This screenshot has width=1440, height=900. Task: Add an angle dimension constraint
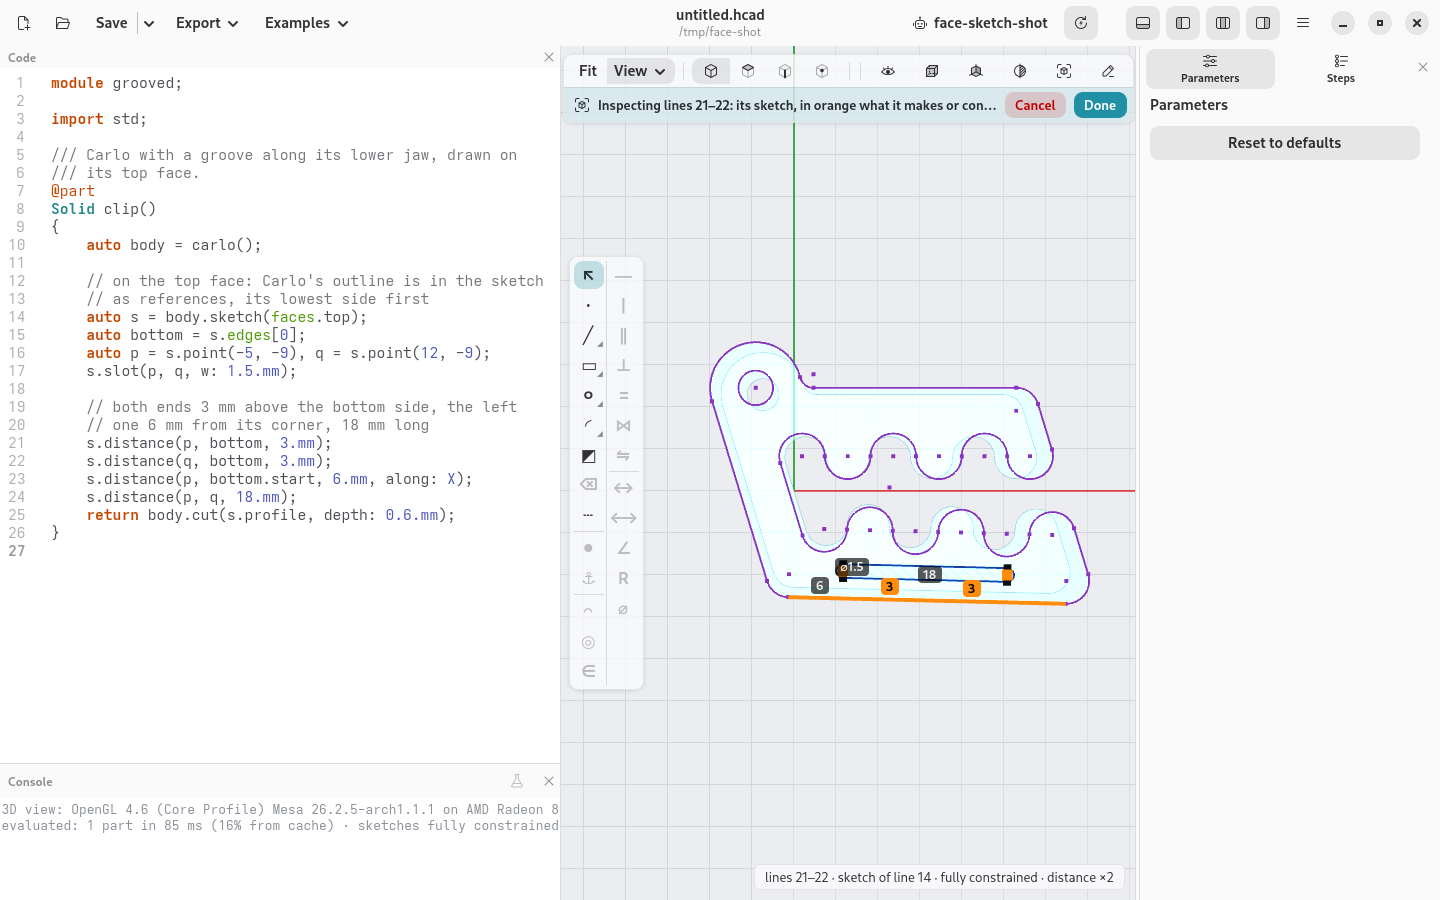pos(623,548)
